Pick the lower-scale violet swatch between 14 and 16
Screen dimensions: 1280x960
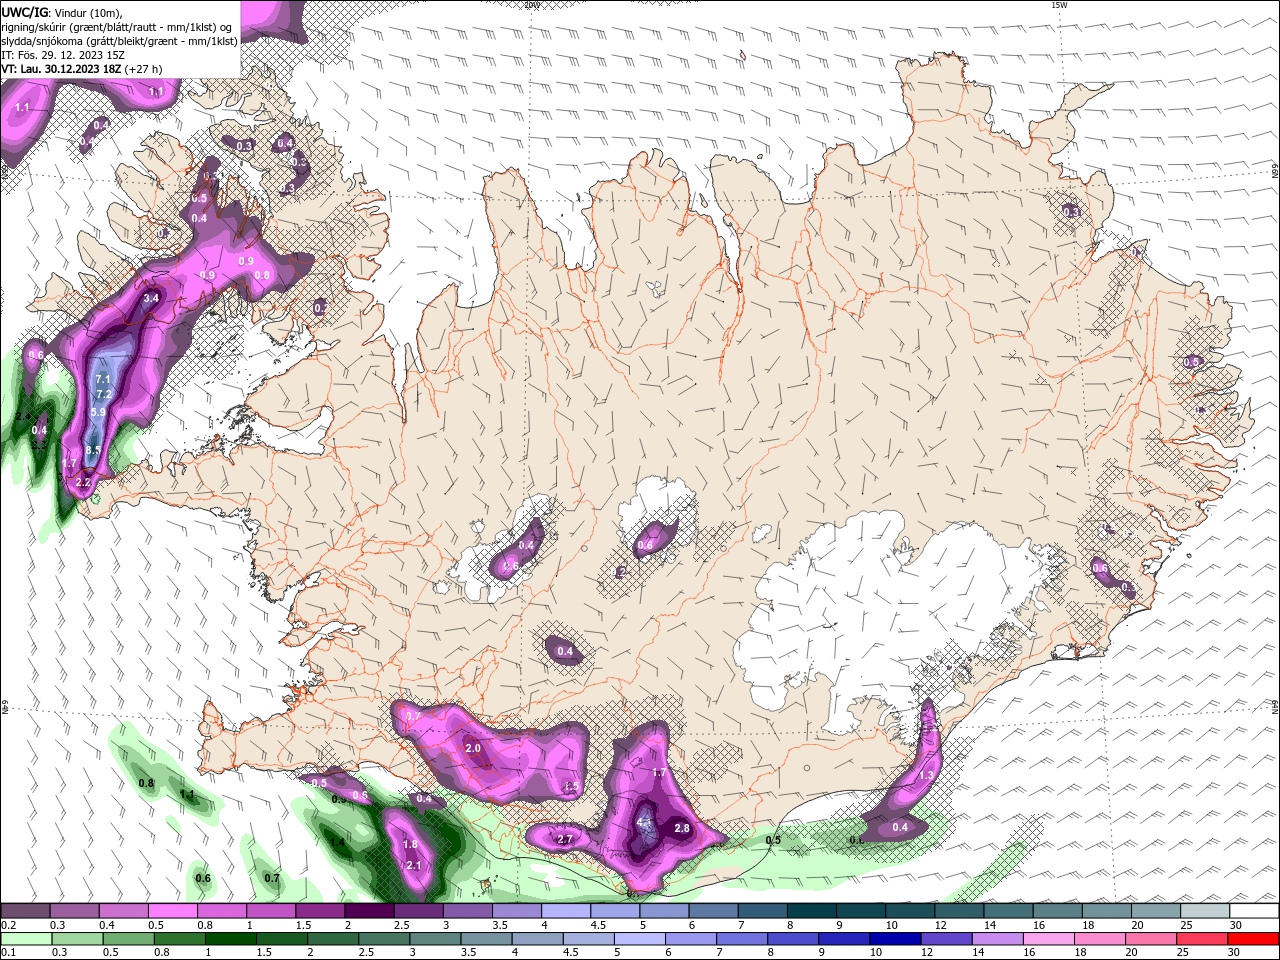tap(998, 939)
